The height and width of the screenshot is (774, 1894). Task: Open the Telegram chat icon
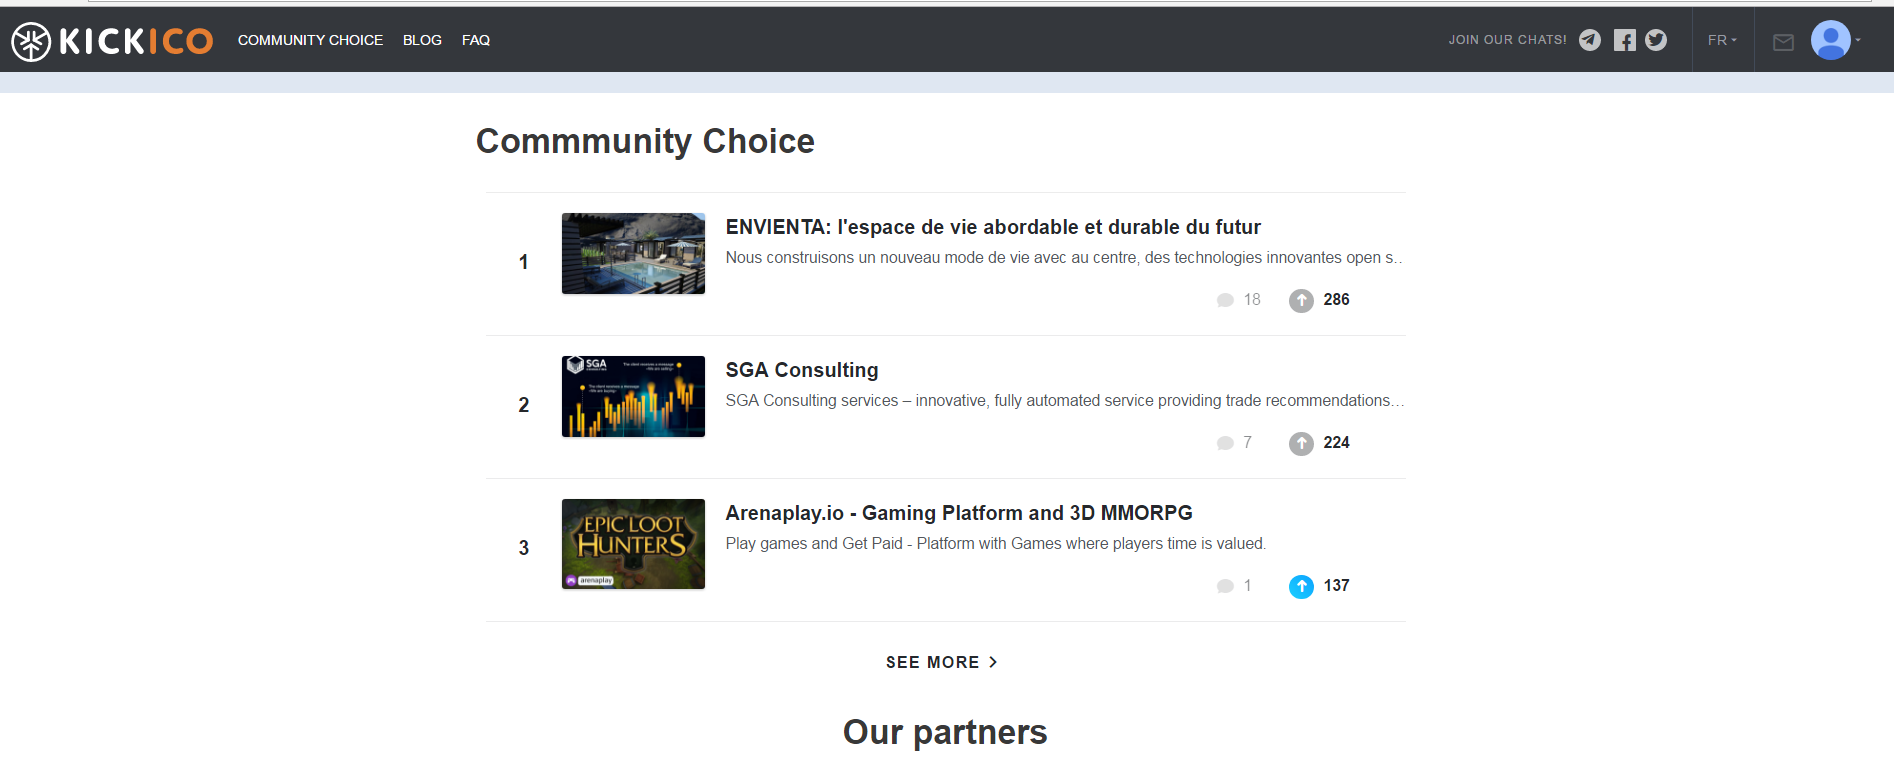coord(1590,40)
